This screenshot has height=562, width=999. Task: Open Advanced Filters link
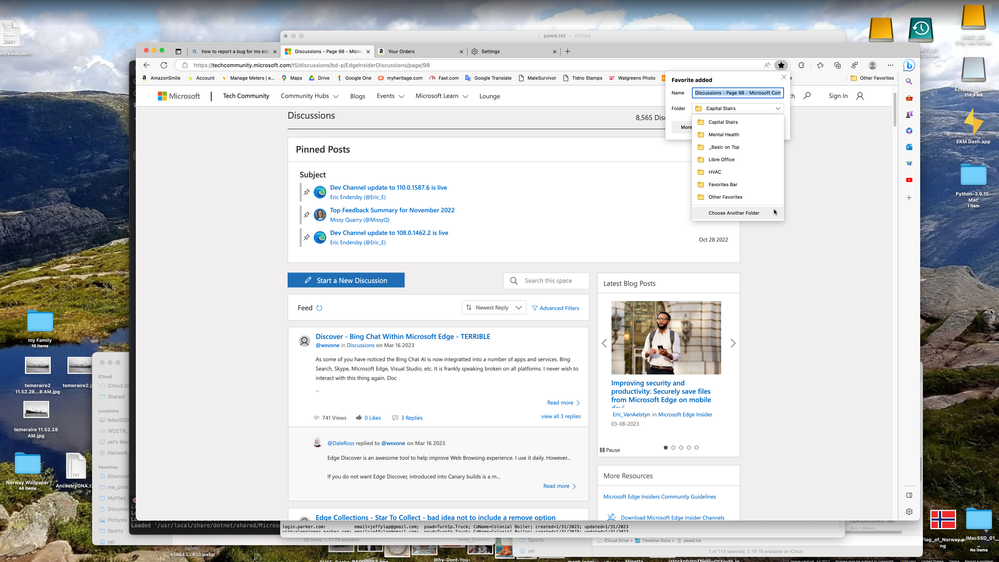click(x=556, y=308)
